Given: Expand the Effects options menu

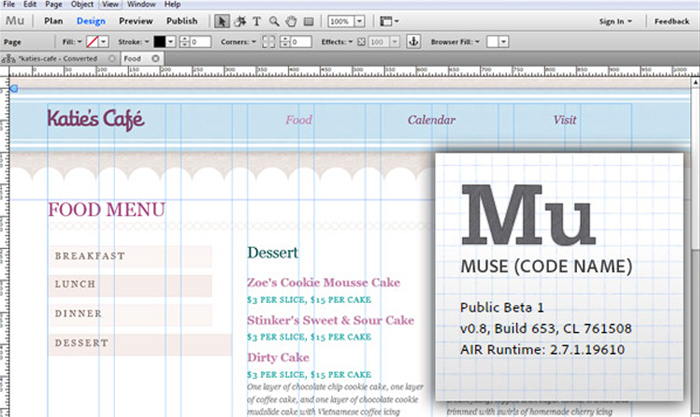Looking at the screenshot, I should [x=337, y=42].
